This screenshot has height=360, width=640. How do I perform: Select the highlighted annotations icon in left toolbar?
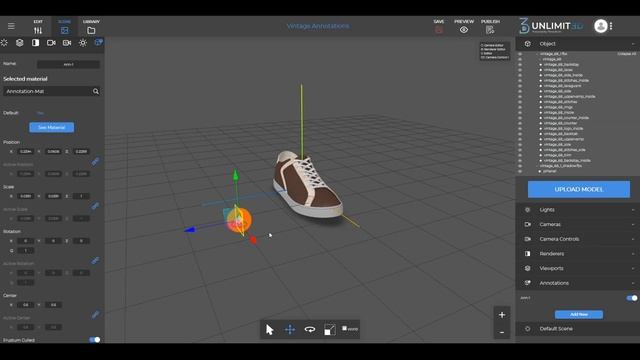(98, 42)
